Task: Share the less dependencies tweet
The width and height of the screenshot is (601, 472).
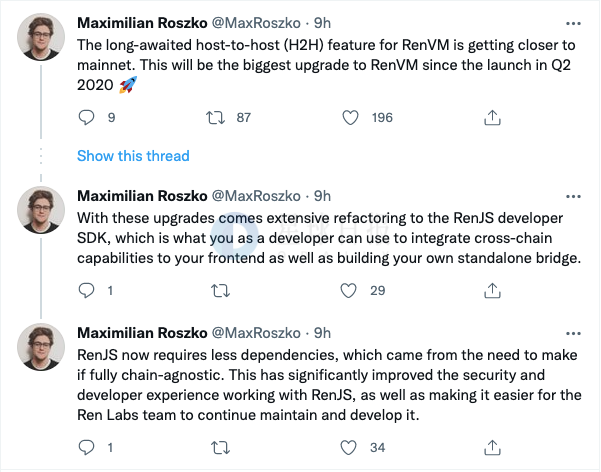Action: coord(492,447)
